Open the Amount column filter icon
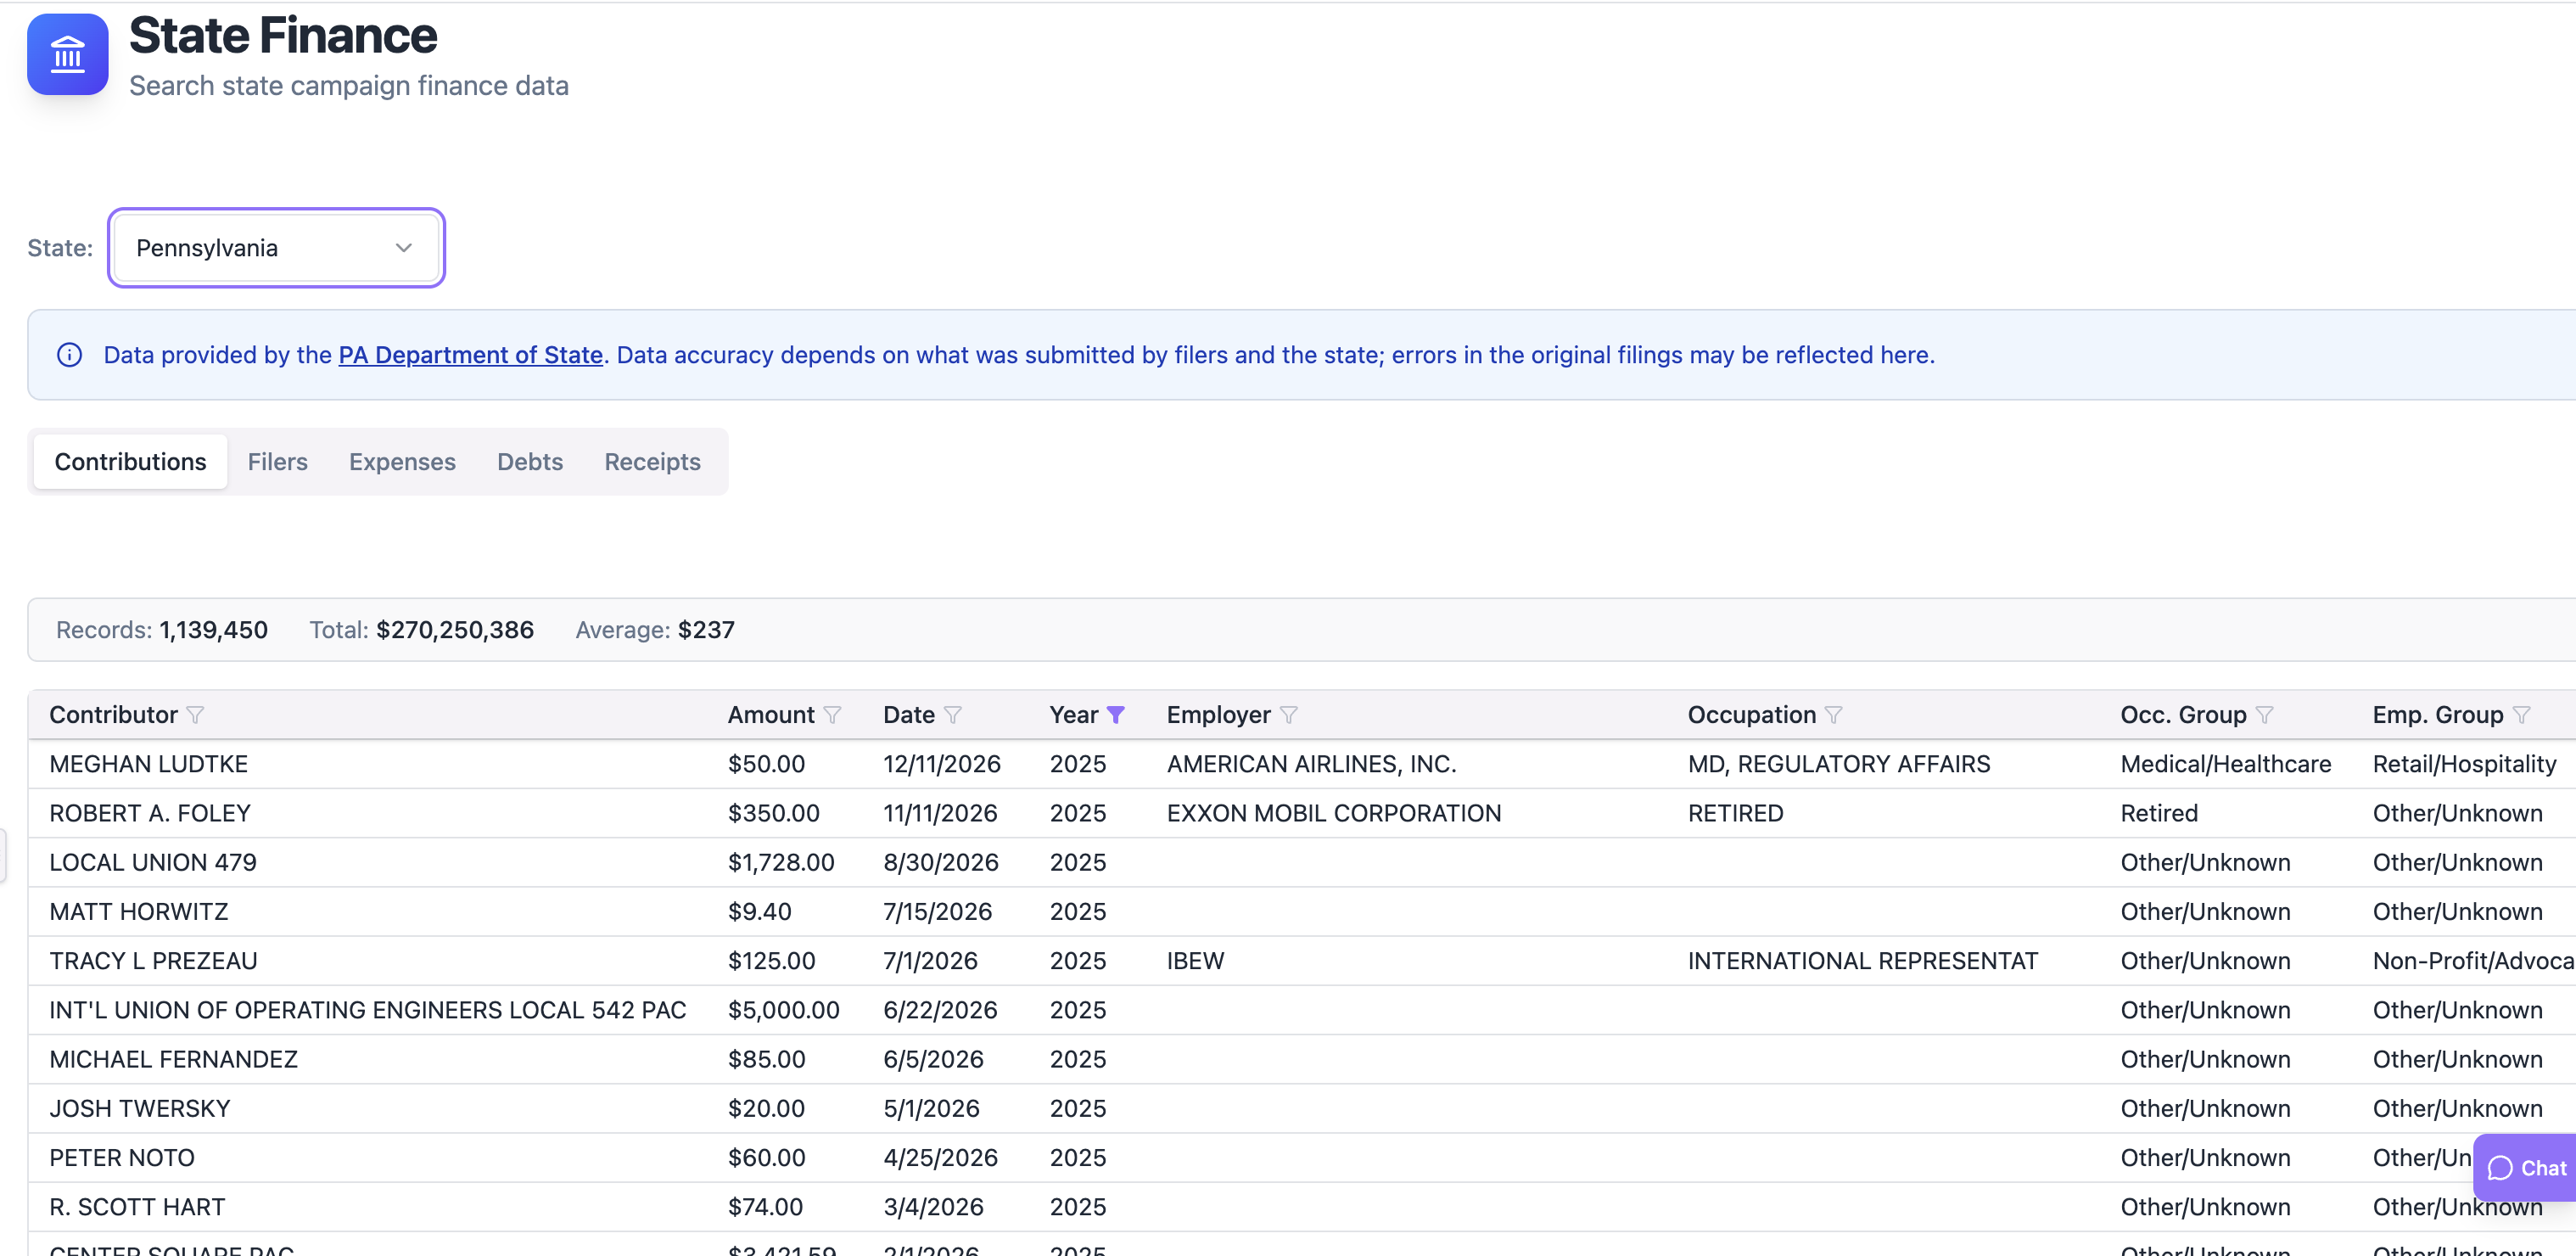 [x=832, y=715]
